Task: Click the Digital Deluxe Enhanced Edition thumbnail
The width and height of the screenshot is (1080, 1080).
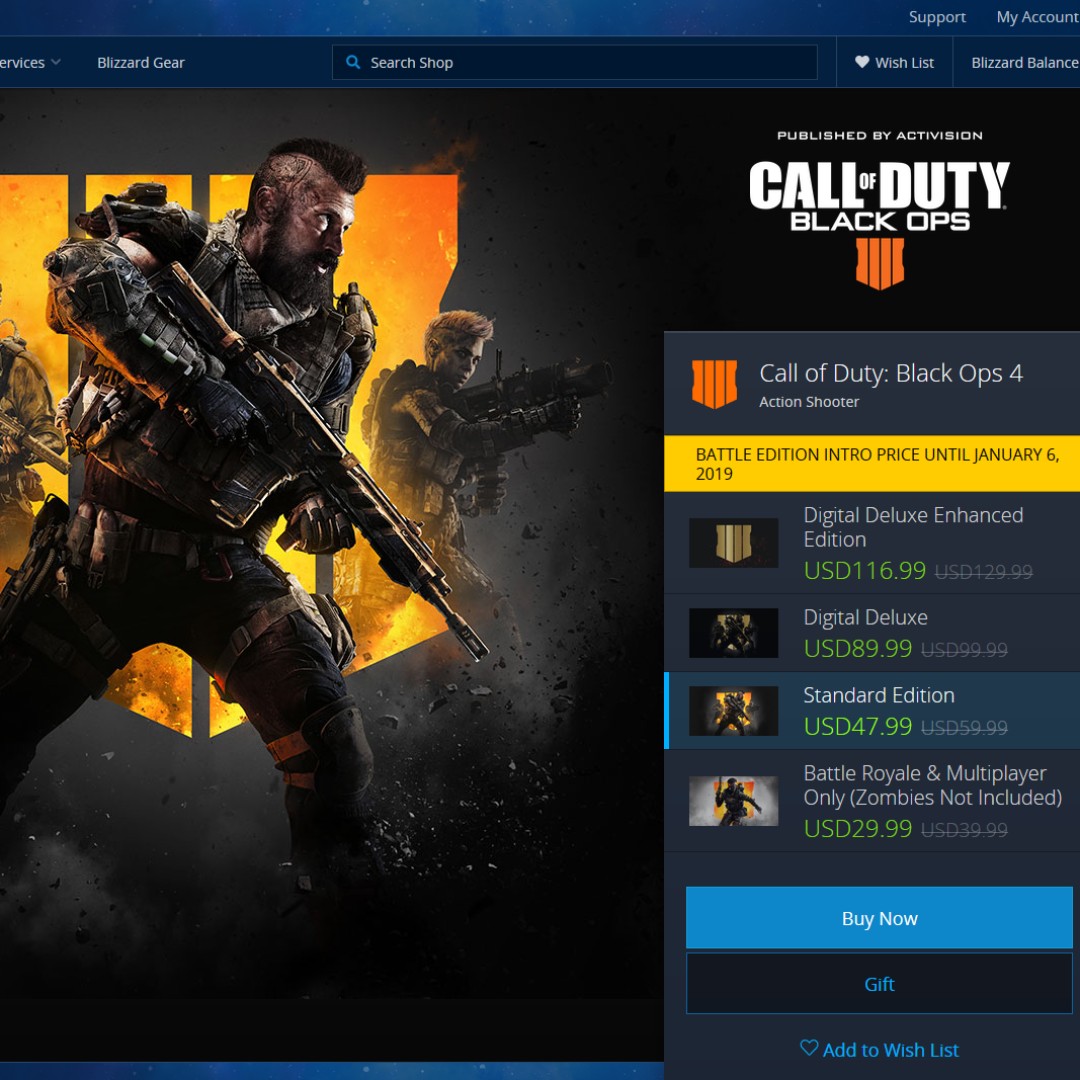Action: click(x=734, y=543)
